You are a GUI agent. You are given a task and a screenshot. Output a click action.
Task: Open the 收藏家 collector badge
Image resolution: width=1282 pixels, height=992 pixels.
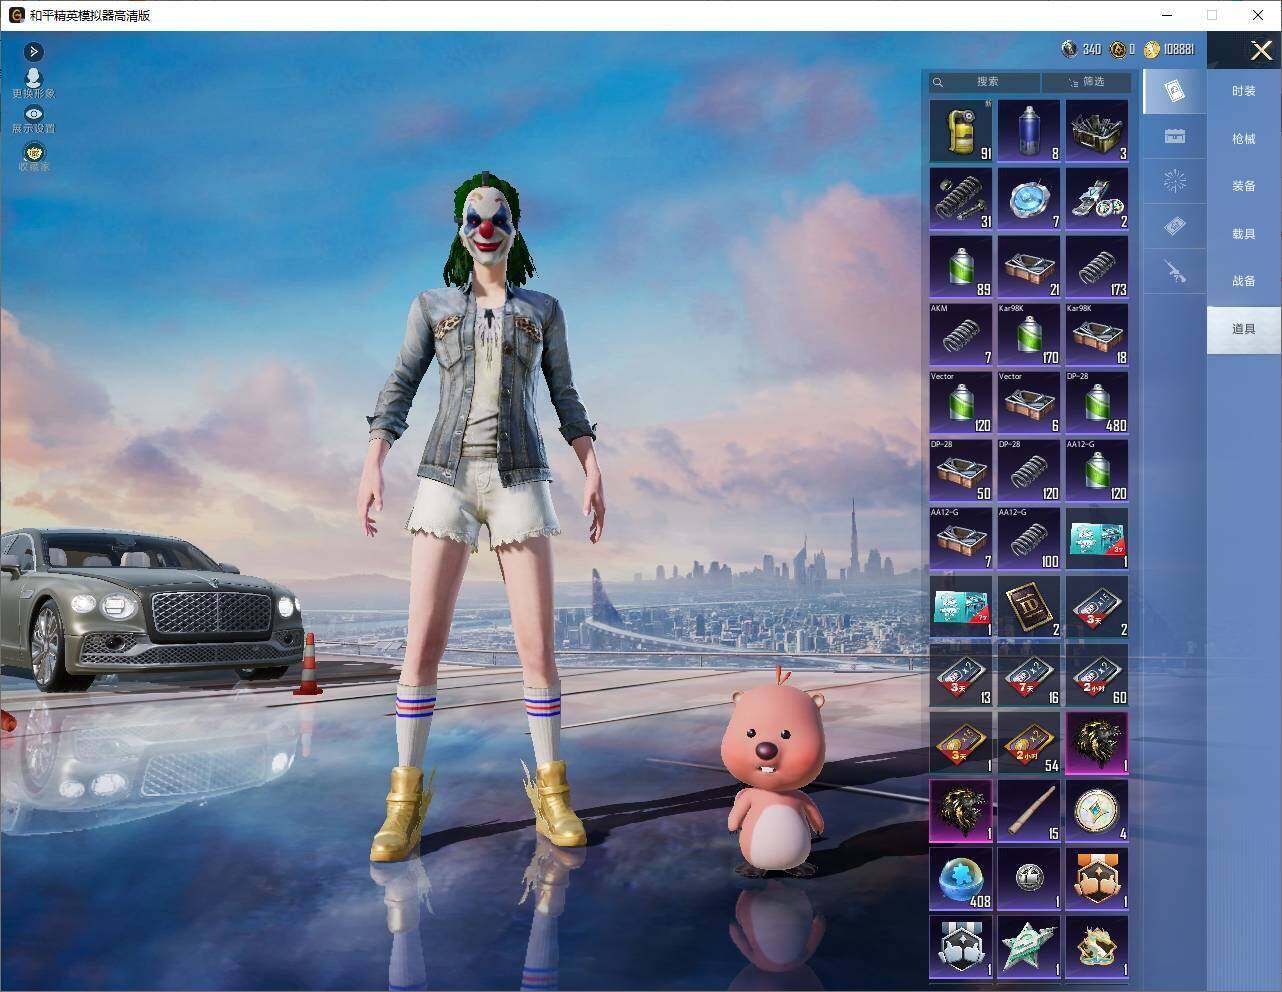coord(33,157)
